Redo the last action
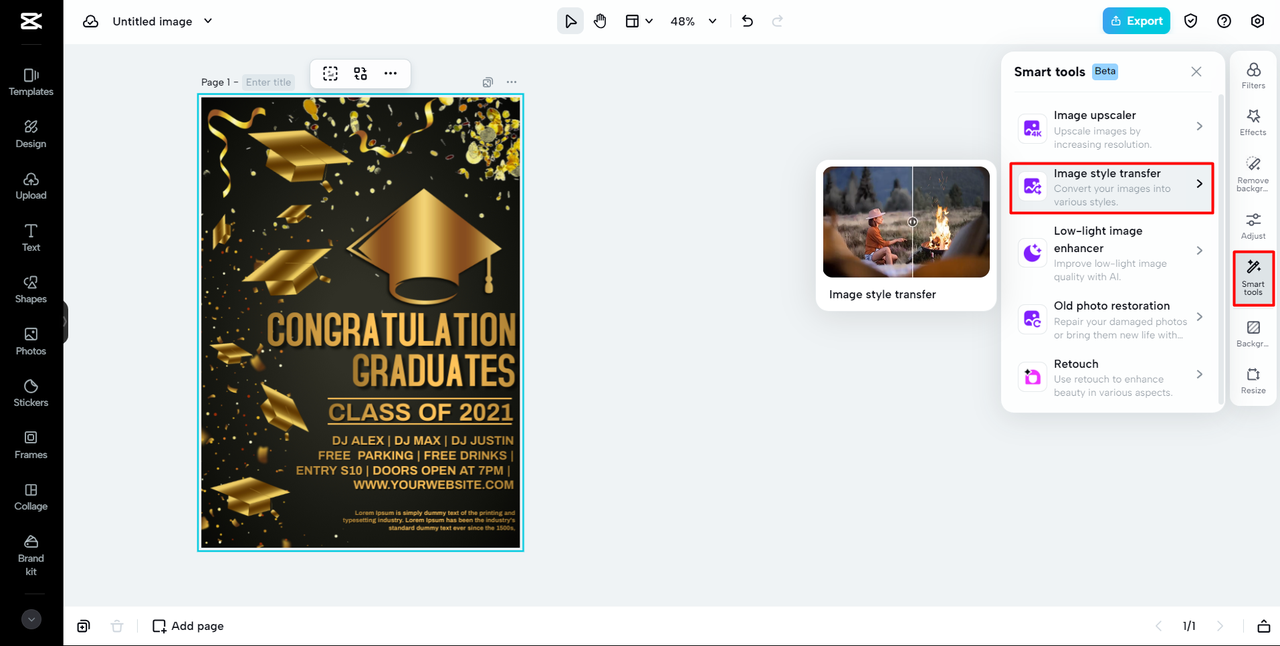 click(777, 21)
